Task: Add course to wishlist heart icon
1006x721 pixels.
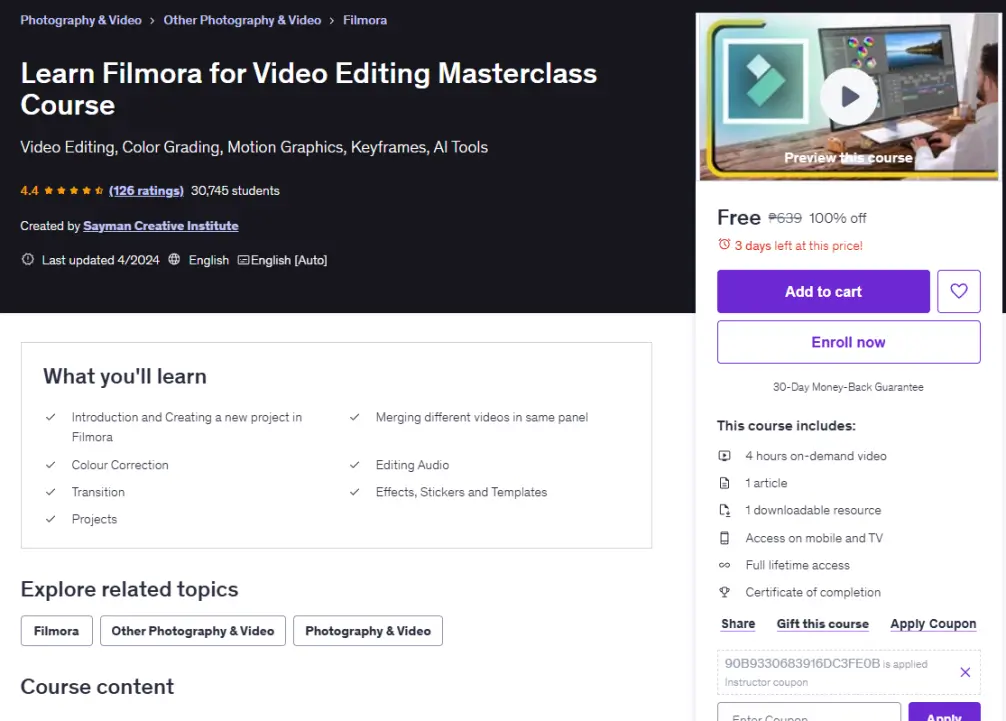Action: point(959,291)
